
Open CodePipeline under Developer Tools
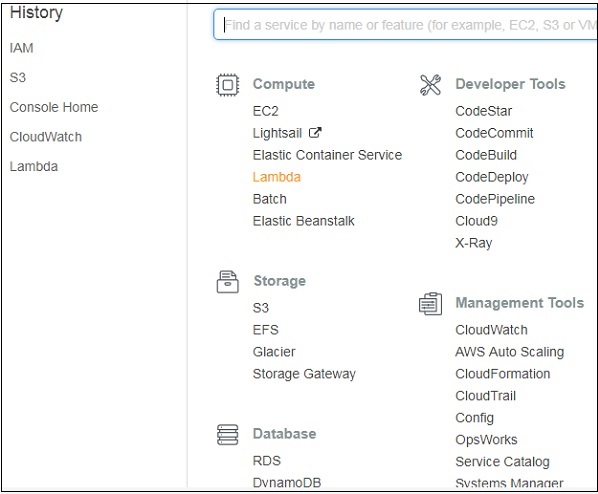point(495,199)
